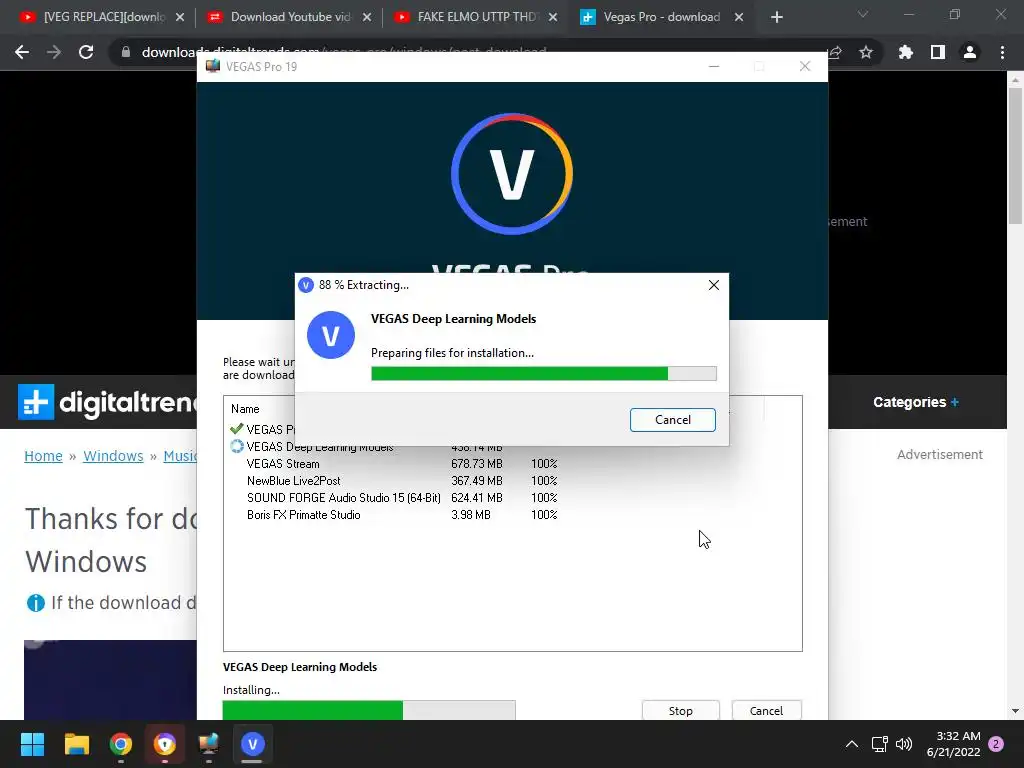Open the network icon in system tray
The image size is (1024, 768).
tap(879, 744)
